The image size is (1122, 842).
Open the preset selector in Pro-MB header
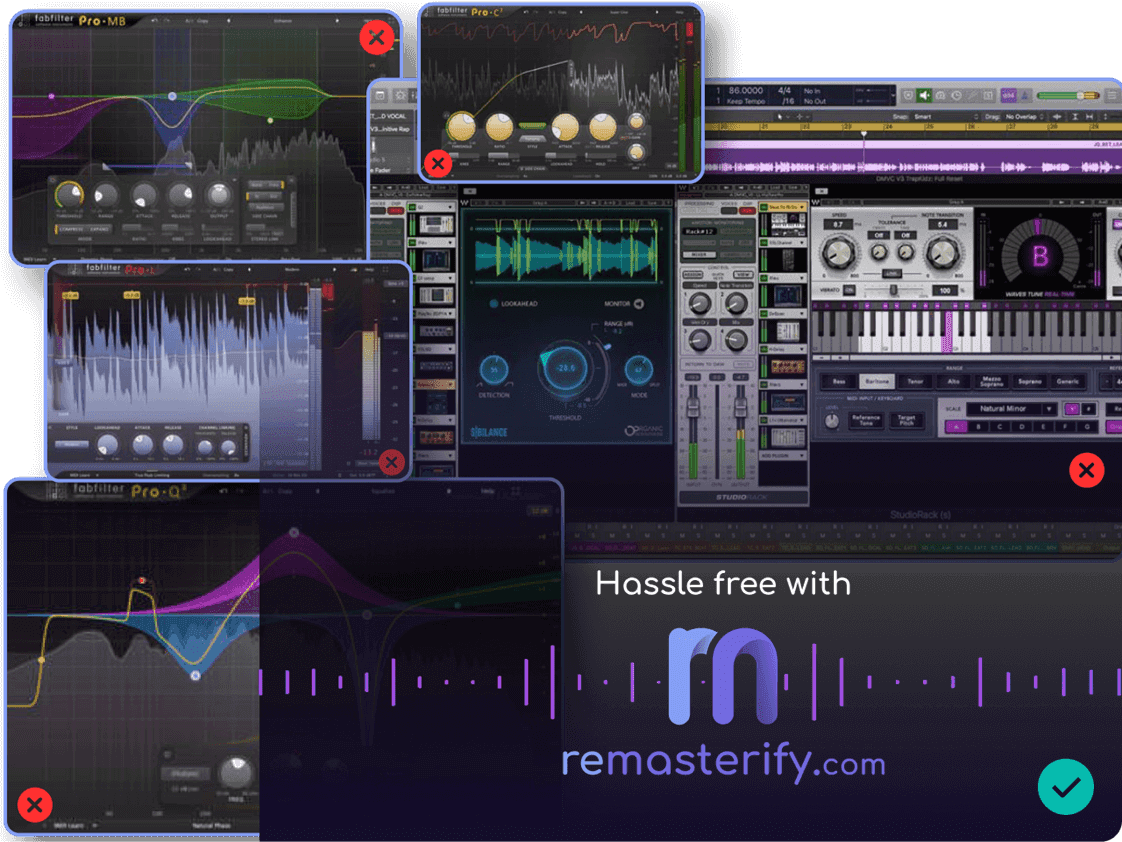point(283,21)
